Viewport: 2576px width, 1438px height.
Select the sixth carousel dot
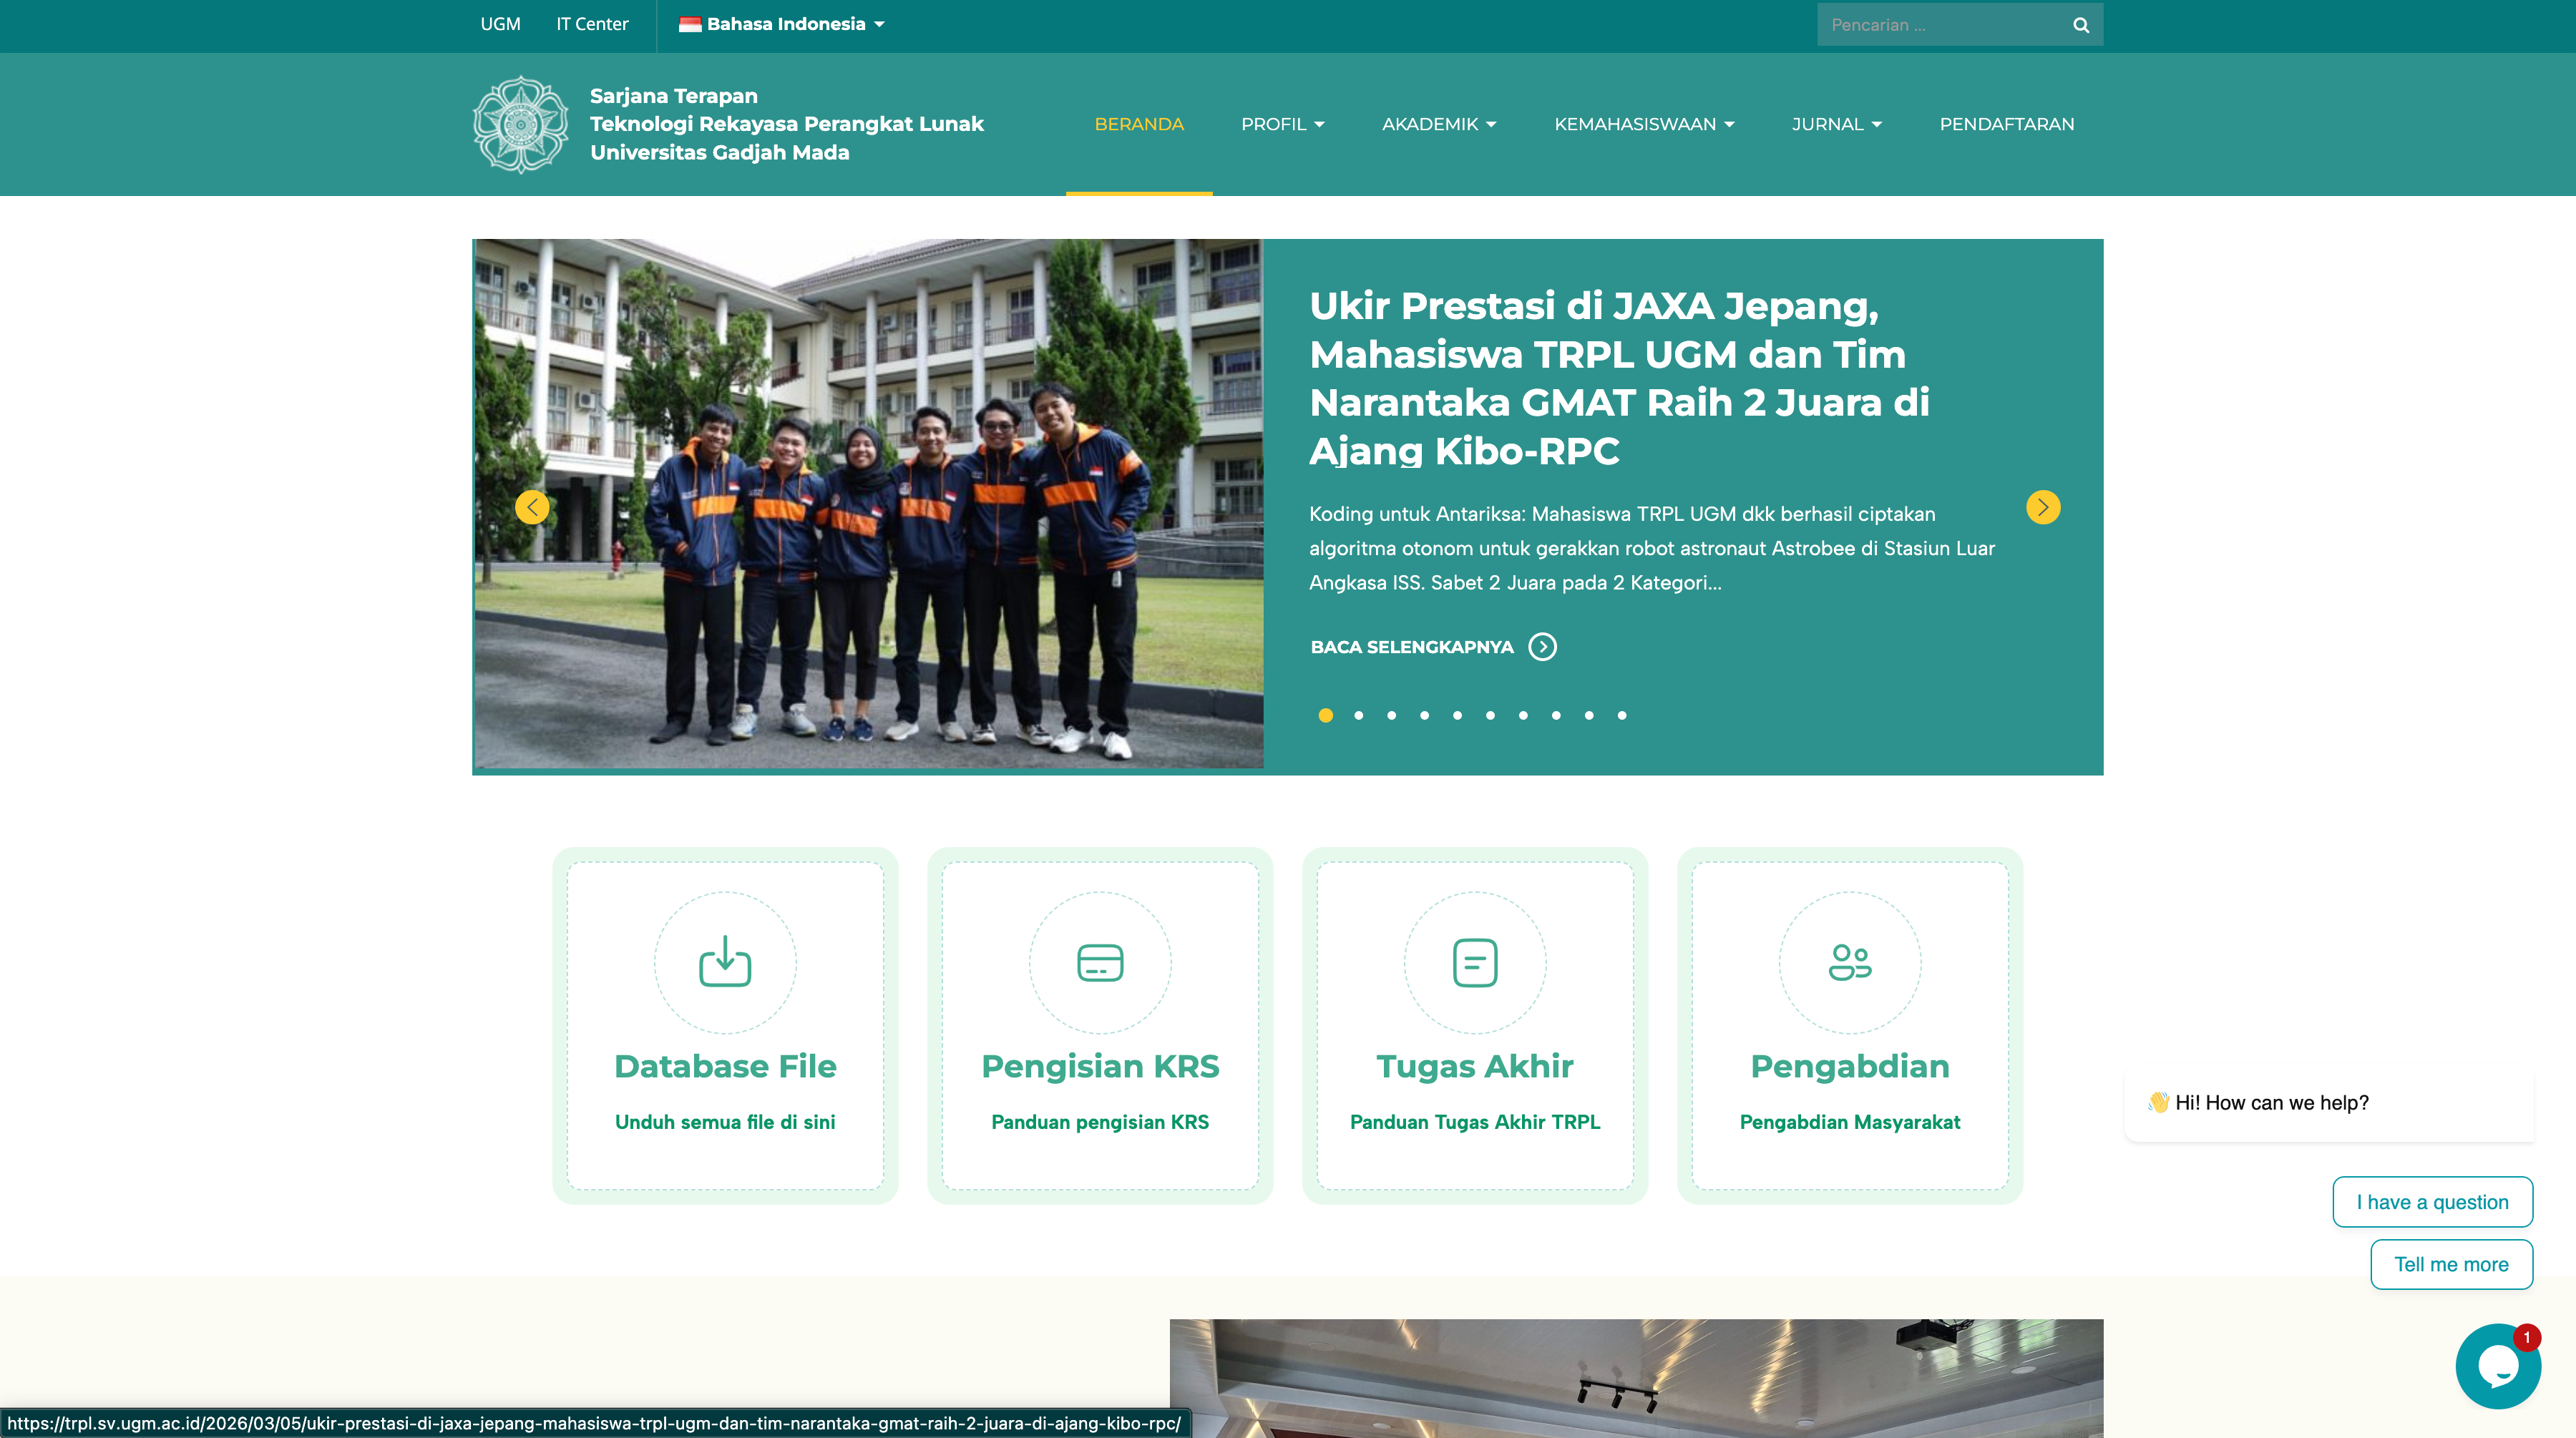[x=1491, y=715]
